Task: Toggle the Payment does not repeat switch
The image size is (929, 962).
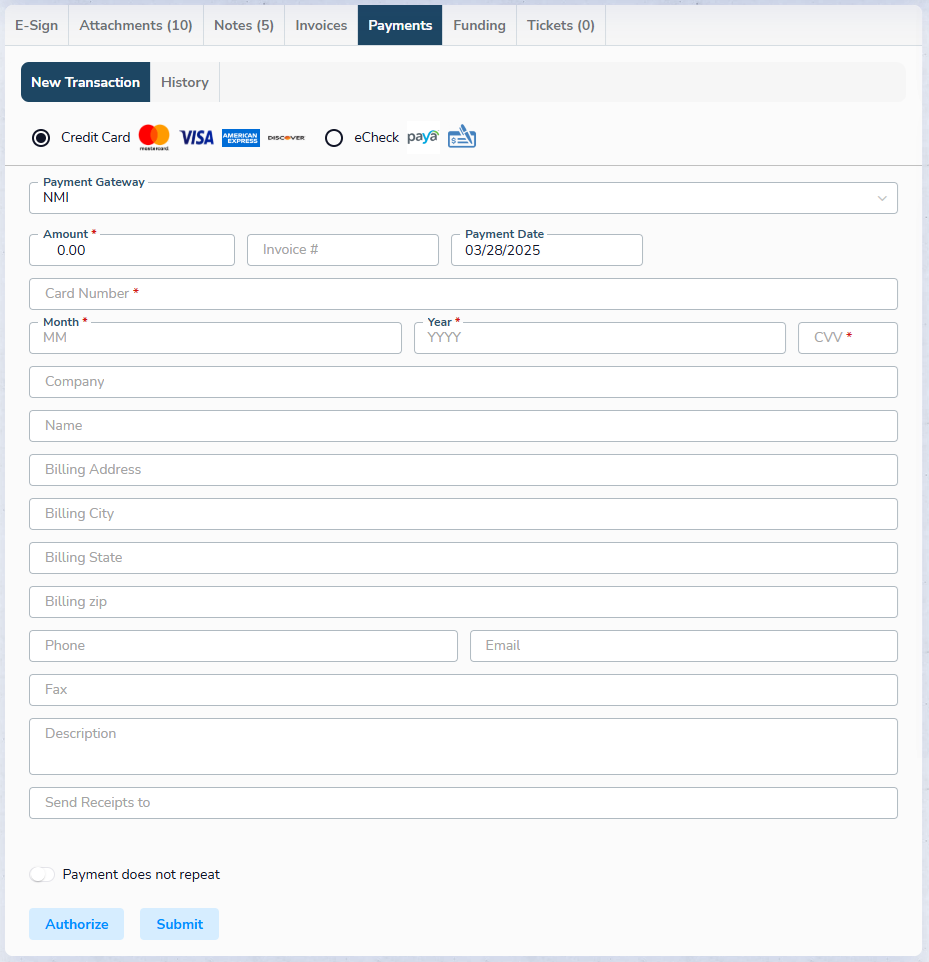Action: pos(42,874)
